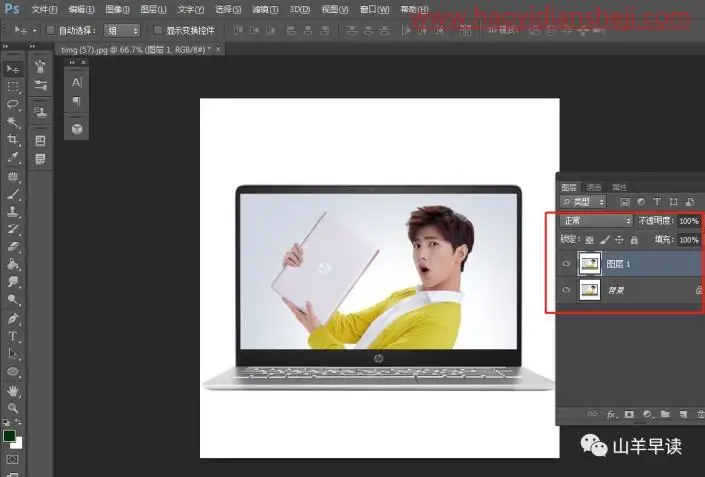705x477 pixels.
Task: Select the Eraser tool
Action: [x=13, y=246]
